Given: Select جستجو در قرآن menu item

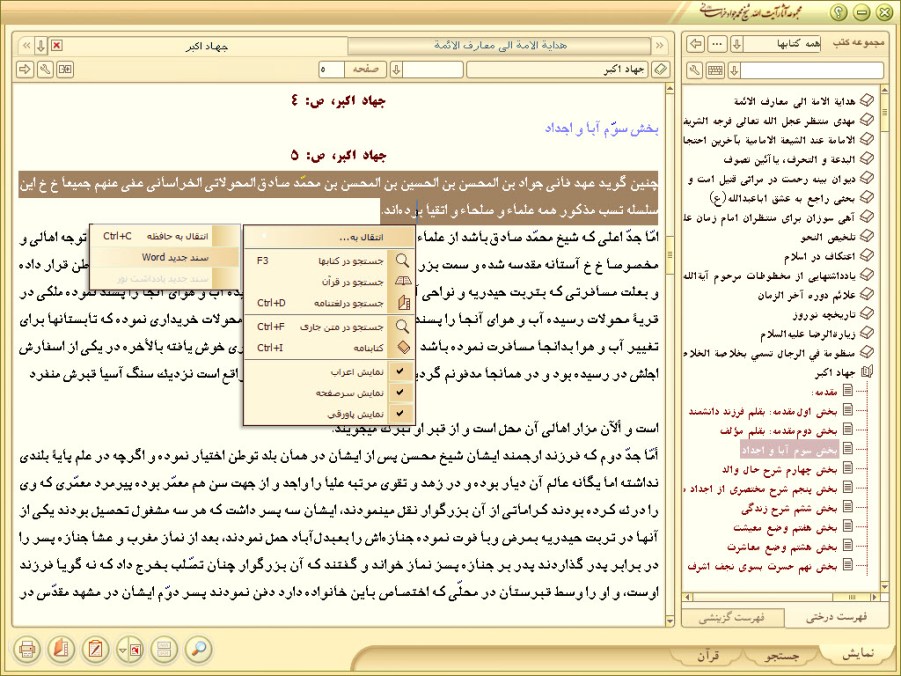Looking at the screenshot, I should tap(329, 282).
